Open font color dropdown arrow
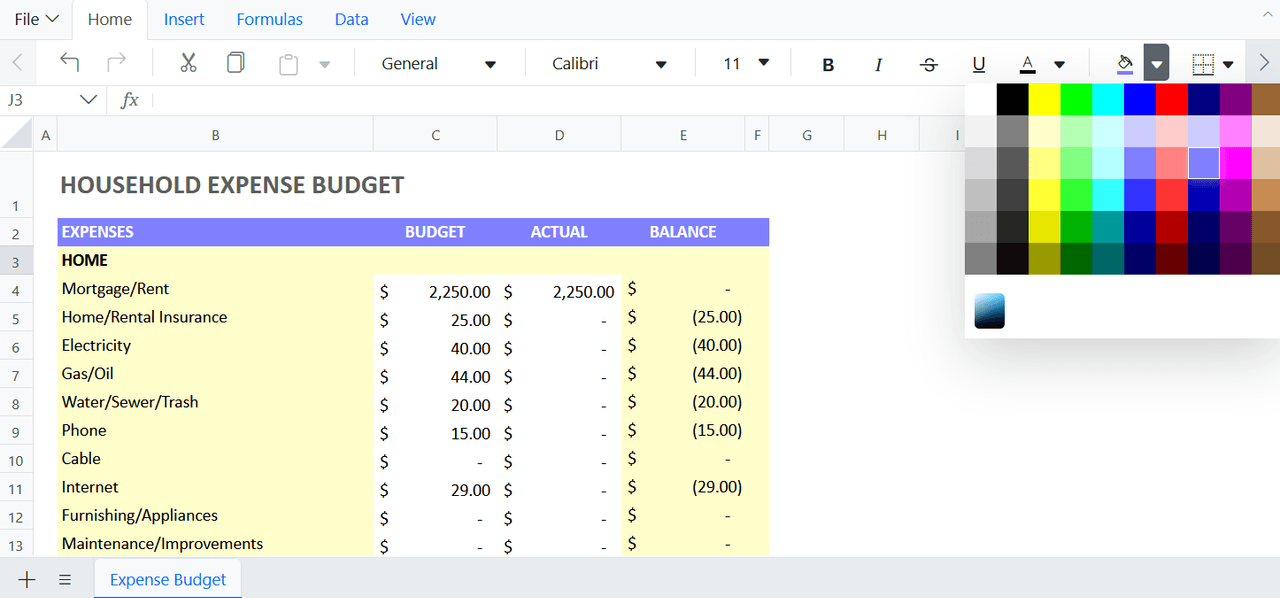 pos(1060,65)
